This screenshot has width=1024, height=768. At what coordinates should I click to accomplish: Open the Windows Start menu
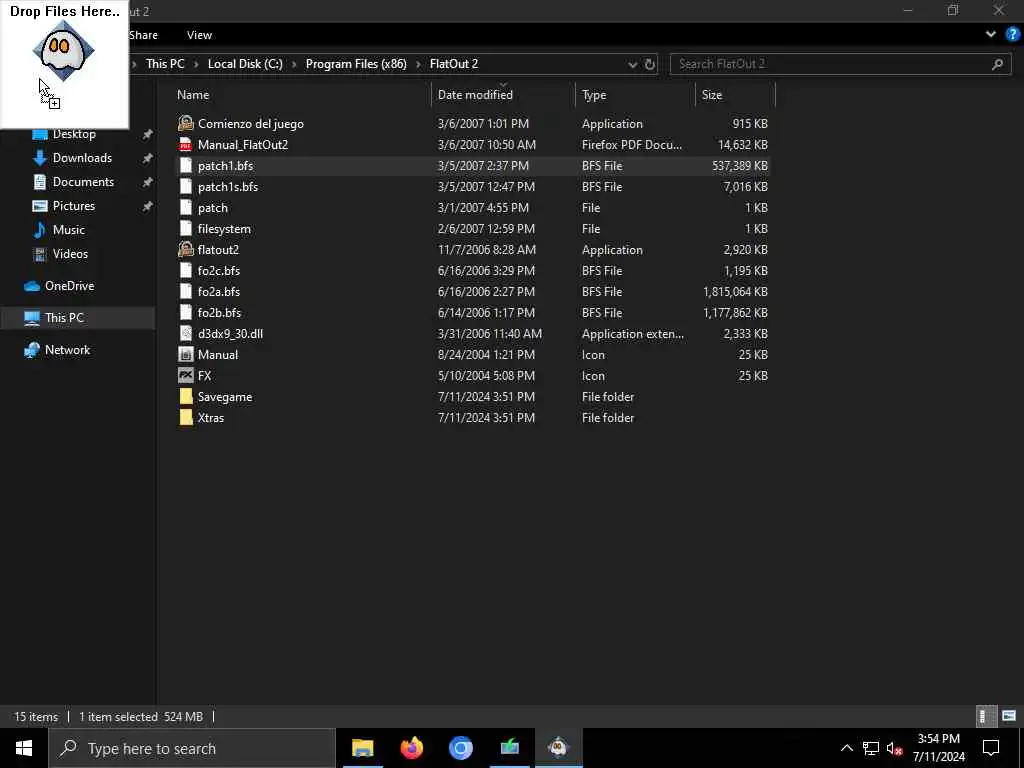pyautogui.click(x=24, y=748)
